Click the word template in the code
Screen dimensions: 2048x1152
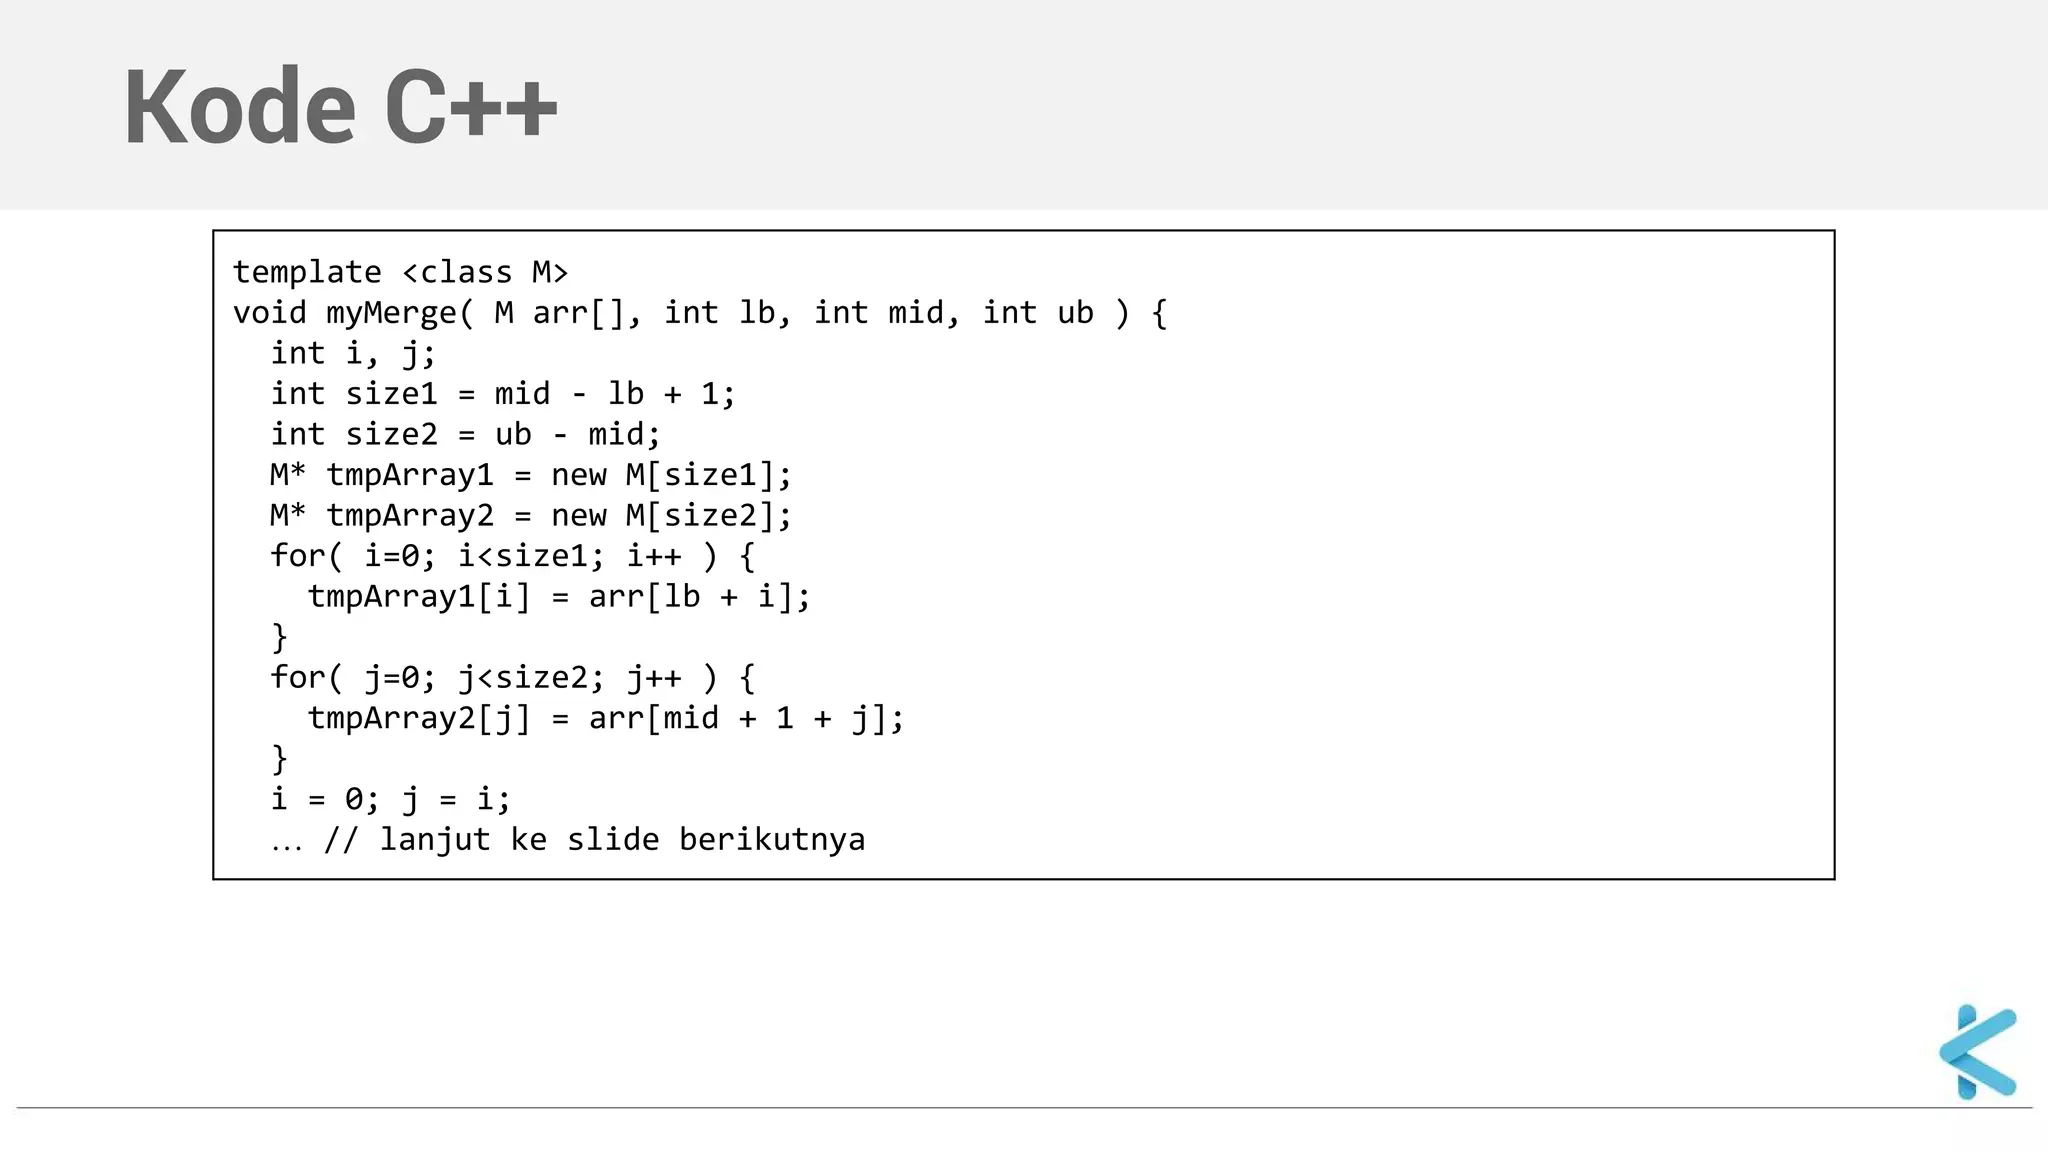307,272
